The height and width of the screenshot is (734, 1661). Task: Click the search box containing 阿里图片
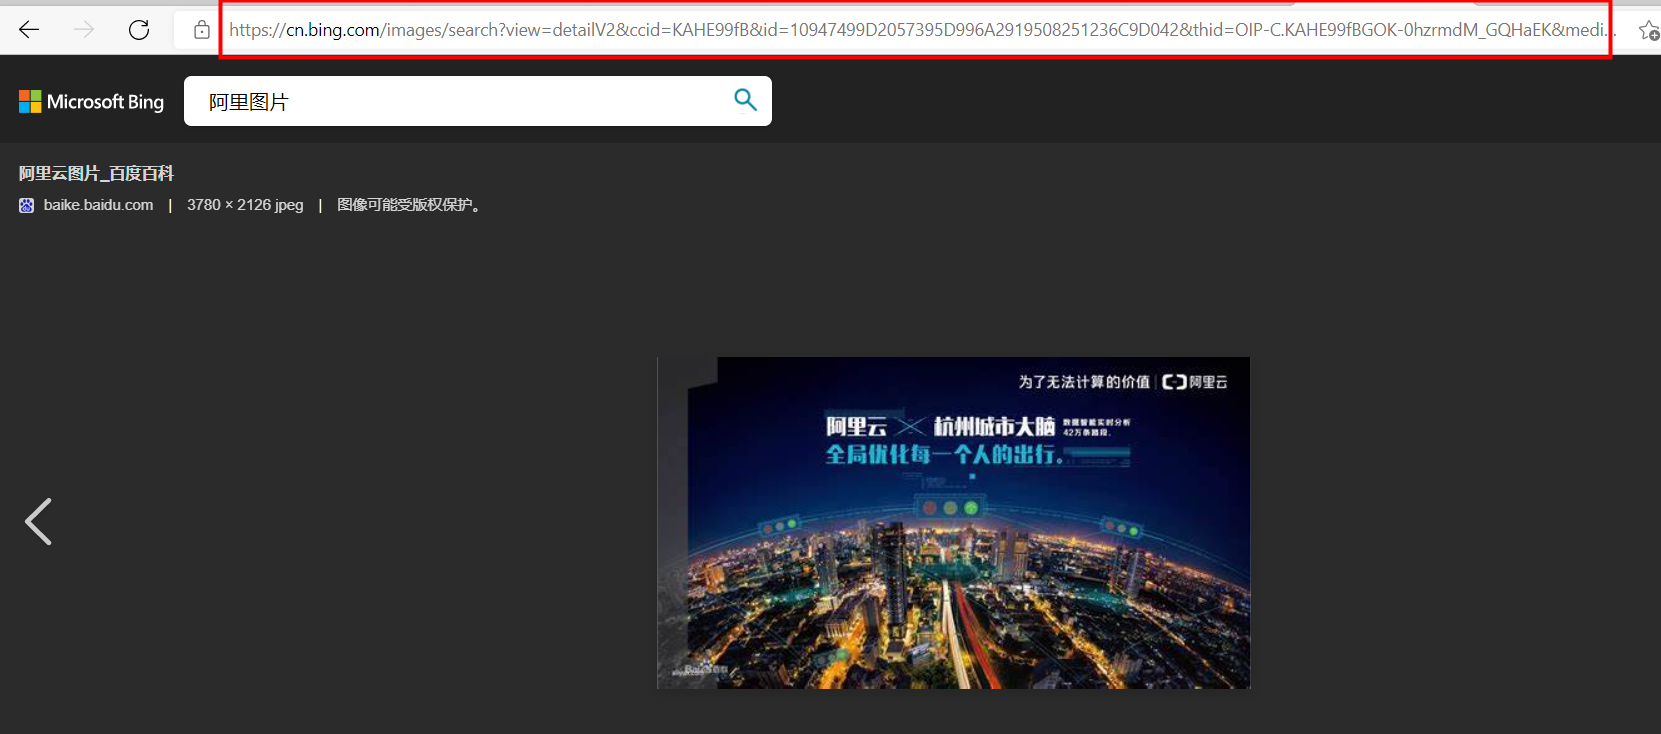pos(460,102)
